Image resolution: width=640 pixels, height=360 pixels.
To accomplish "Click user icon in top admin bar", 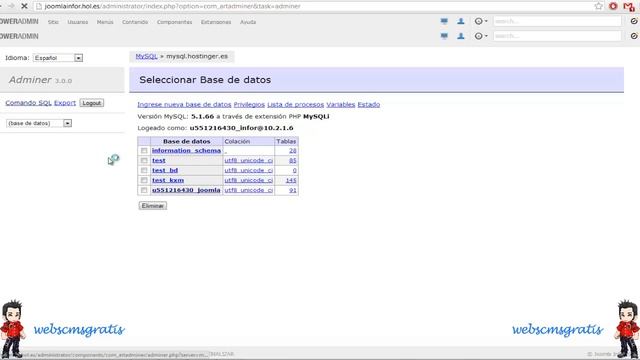I will pyautogui.click(x=461, y=21).
